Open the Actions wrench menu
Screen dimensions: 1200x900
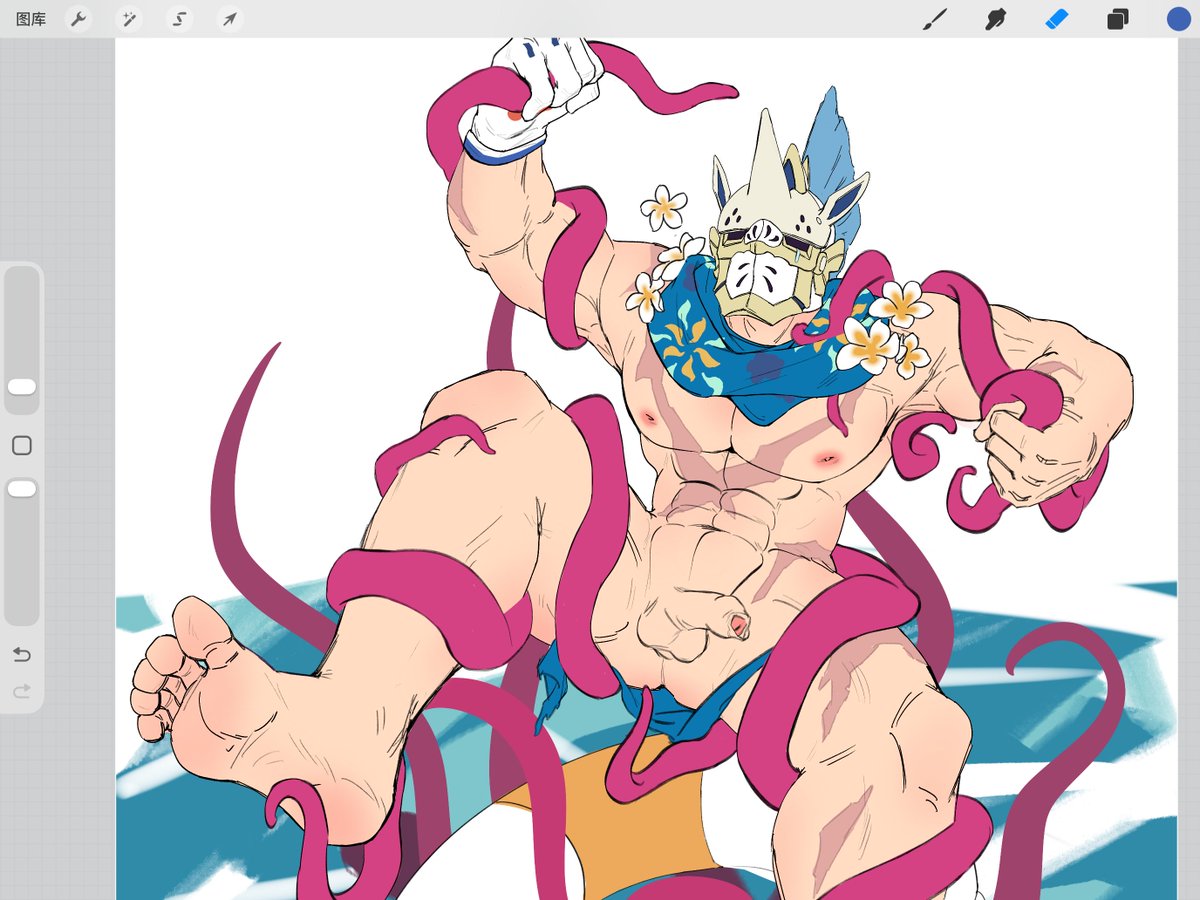[x=79, y=19]
